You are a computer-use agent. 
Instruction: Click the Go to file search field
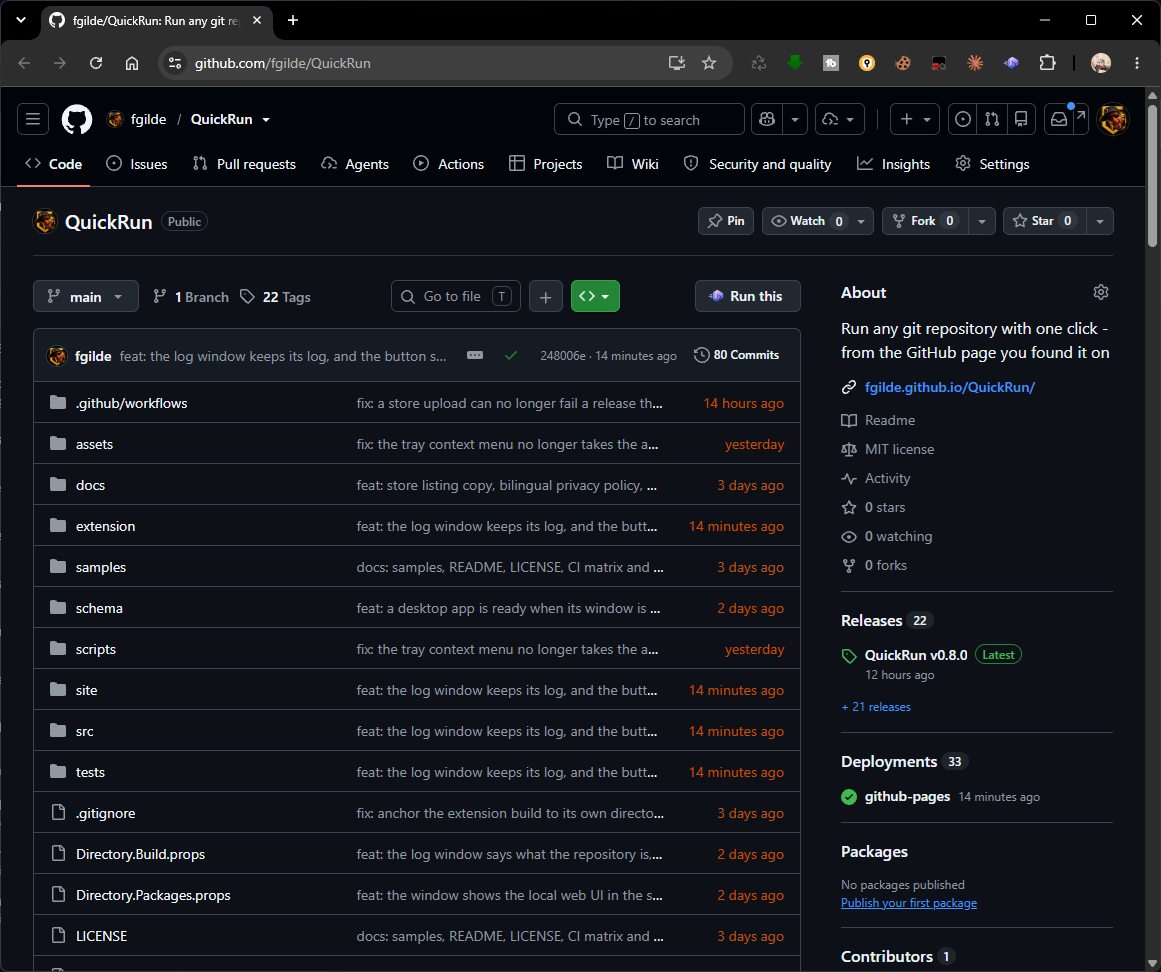456,297
